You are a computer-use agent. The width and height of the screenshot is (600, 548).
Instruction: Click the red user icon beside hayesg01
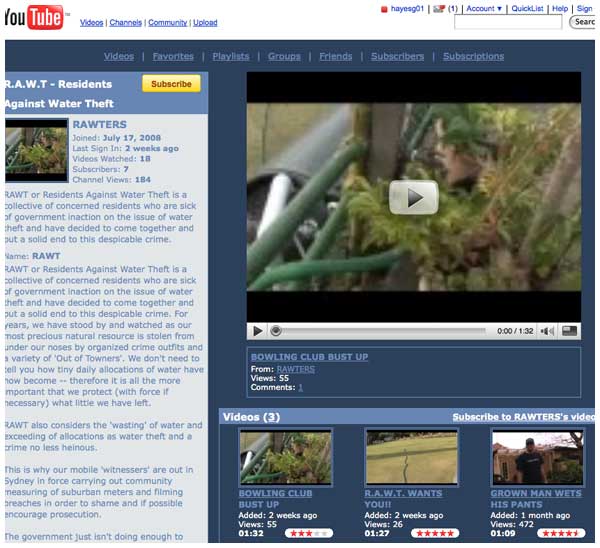(x=384, y=9)
